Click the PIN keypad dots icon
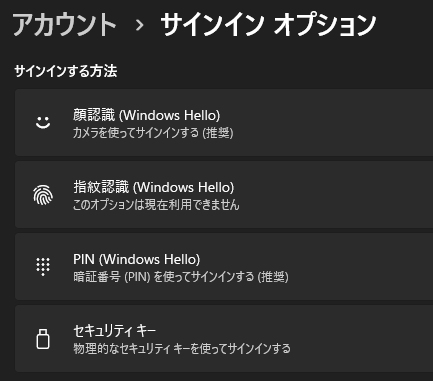This screenshot has height=381, width=433. click(x=43, y=267)
